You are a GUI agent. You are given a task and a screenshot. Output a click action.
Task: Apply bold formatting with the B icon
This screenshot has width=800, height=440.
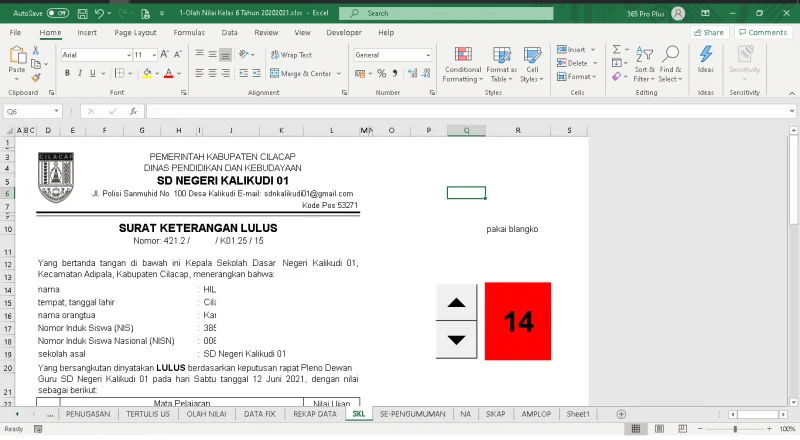(67, 73)
